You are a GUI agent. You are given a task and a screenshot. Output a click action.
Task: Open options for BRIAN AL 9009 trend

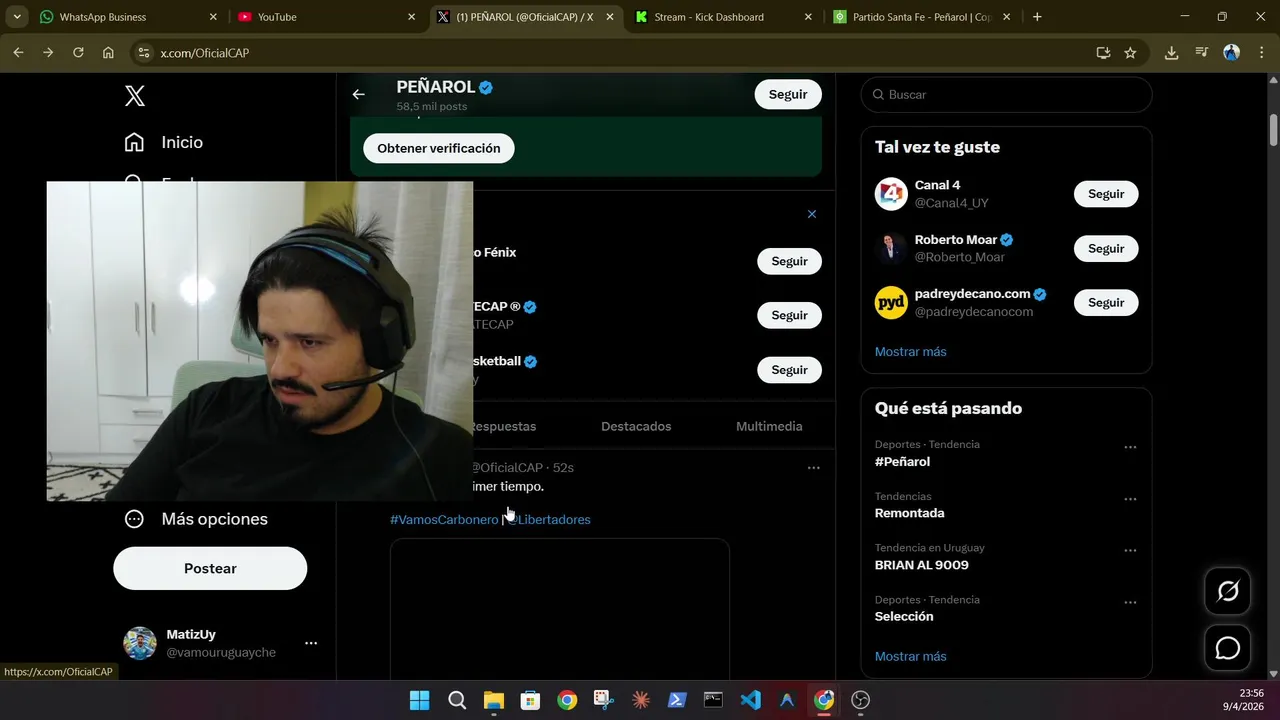1130,551
